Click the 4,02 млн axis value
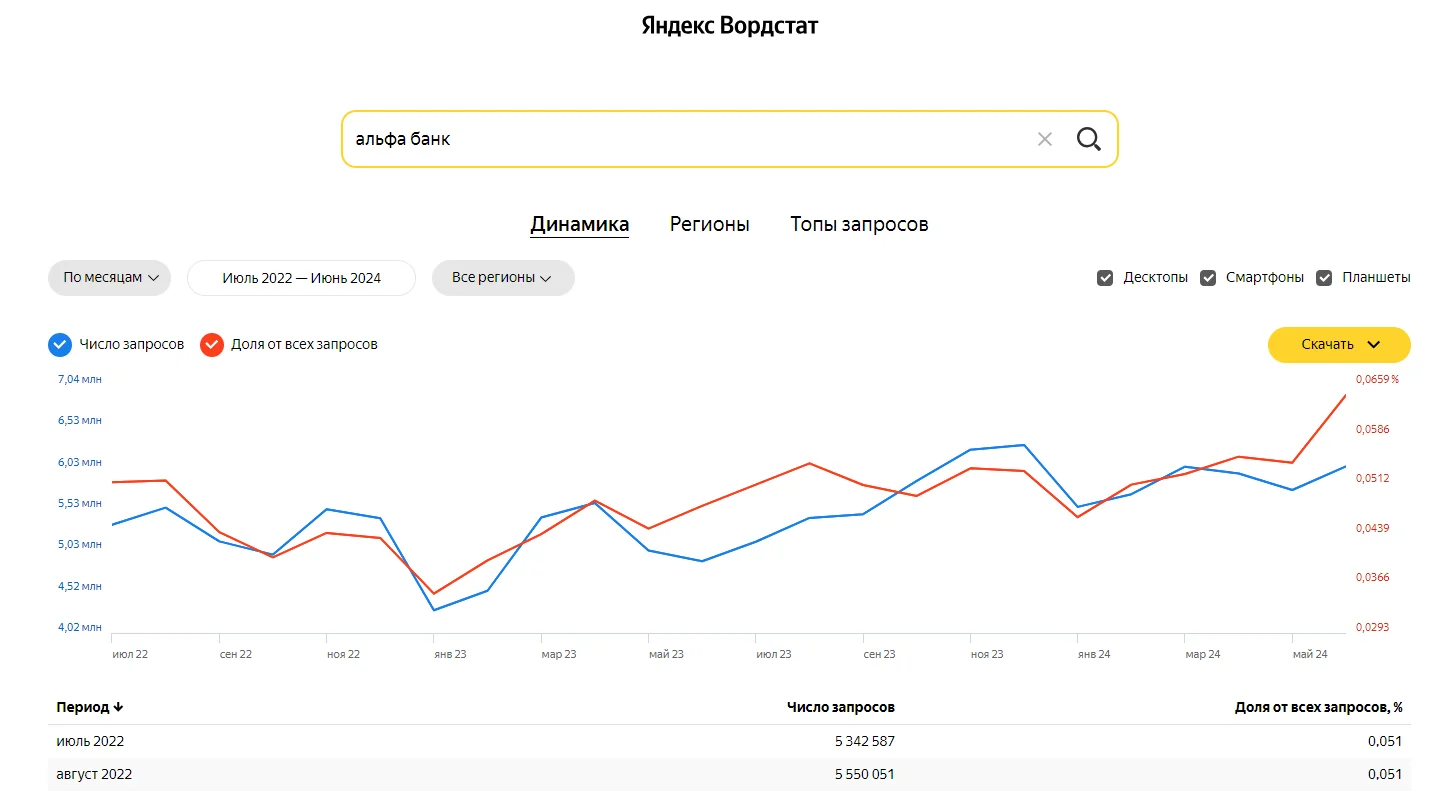Image resolution: width=1455 pixels, height=796 pixels. [x=79, y=627]
